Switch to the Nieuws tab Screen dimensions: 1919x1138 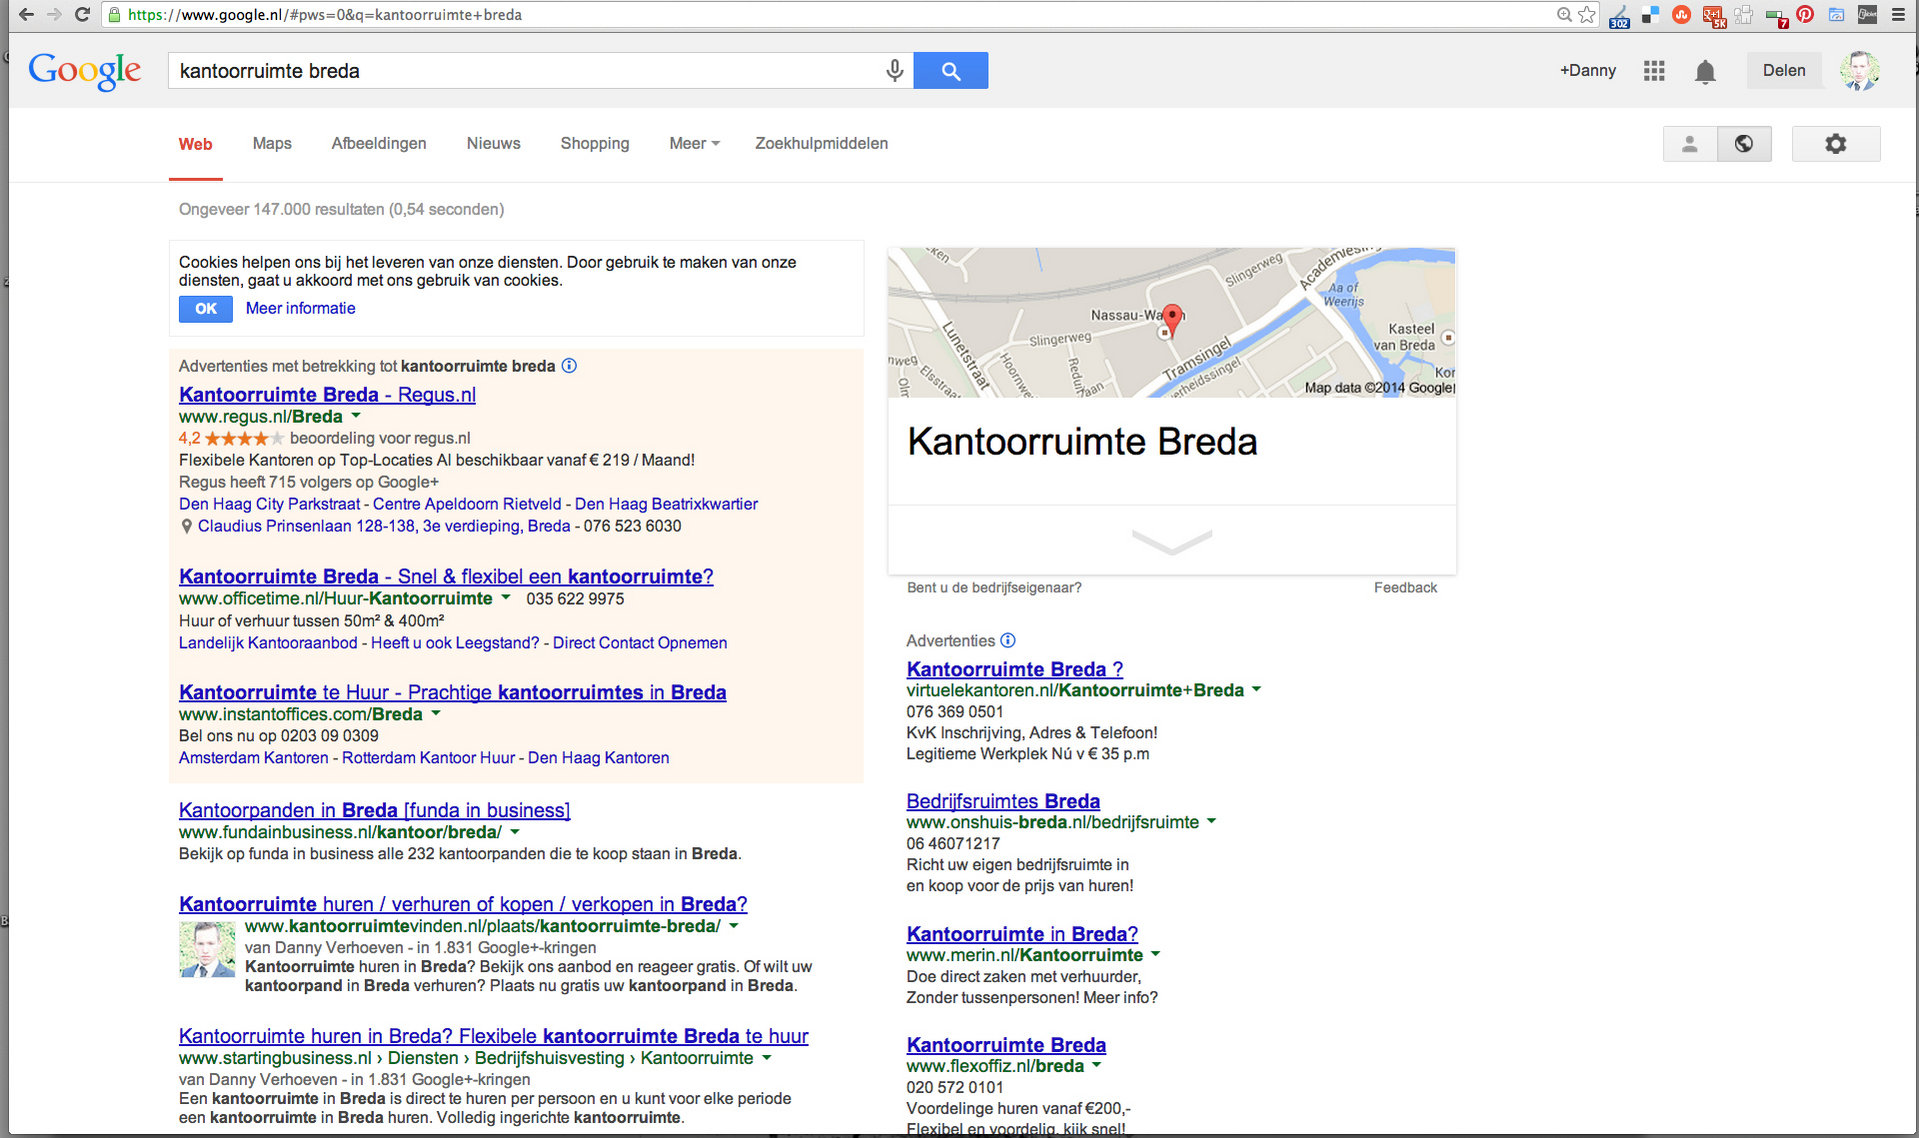tap(494, 143)
